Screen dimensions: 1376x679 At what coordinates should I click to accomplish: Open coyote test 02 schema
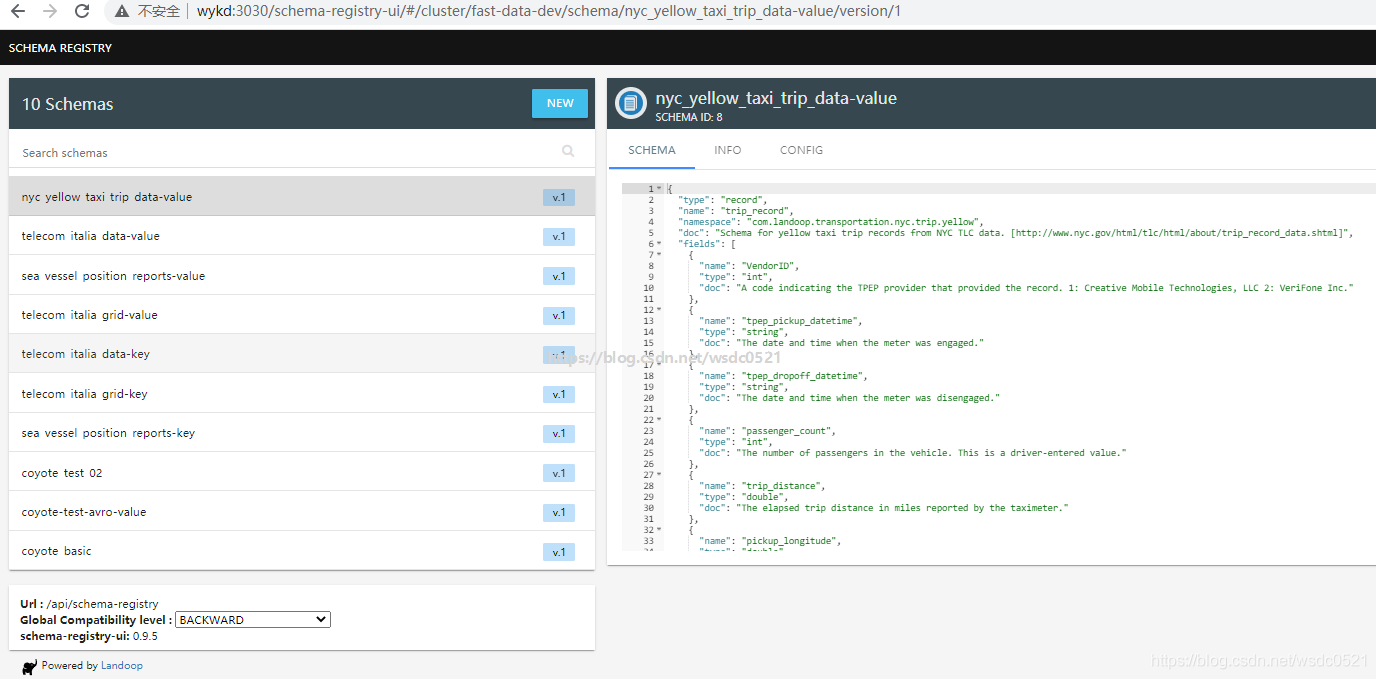pyautogui.click(x=302, y=473)
